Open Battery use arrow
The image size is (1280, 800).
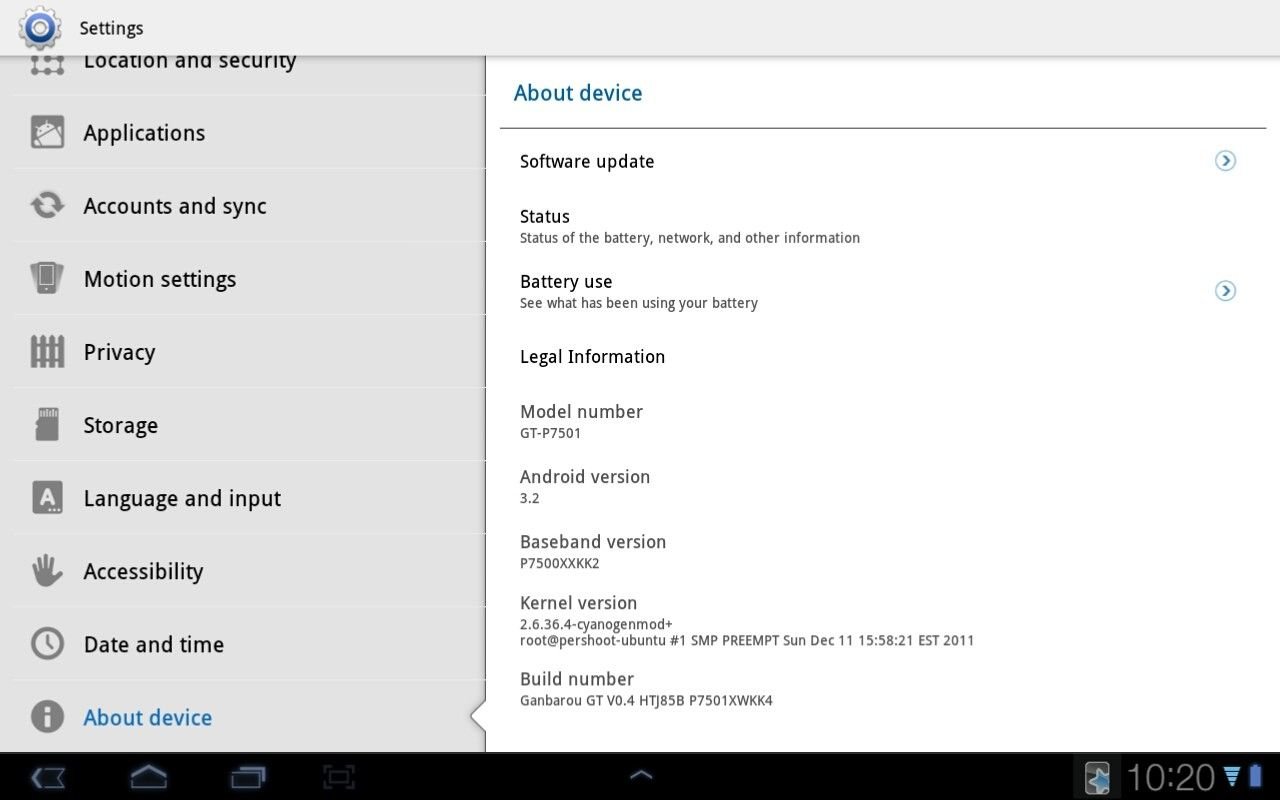click(1225, 291)
